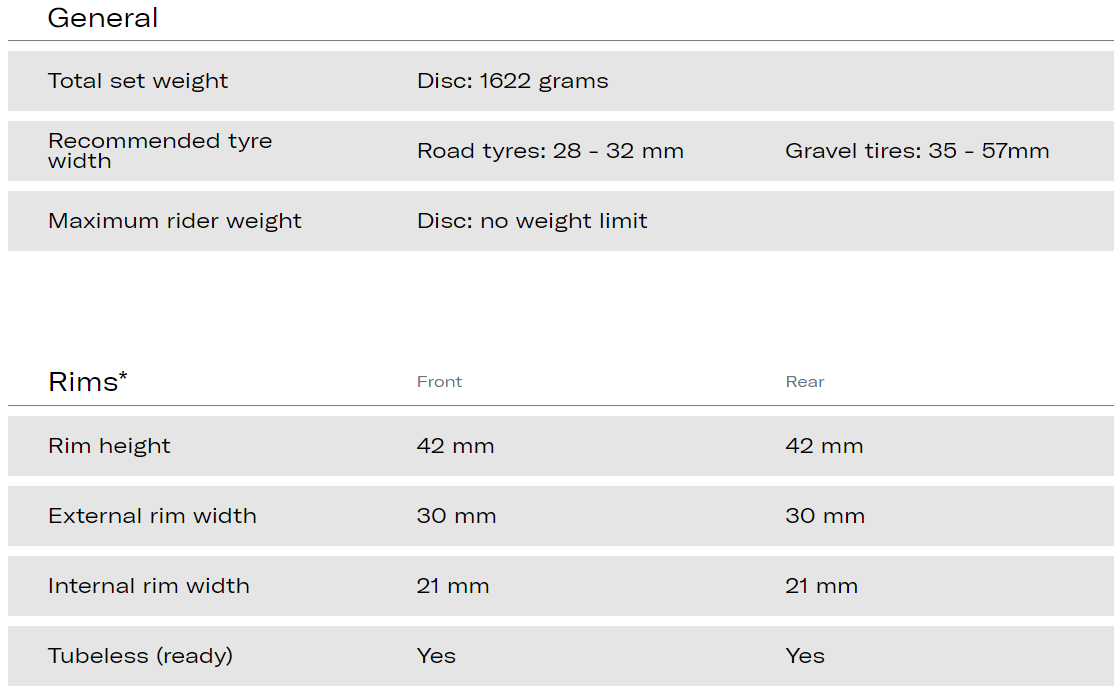The image size is (1120, 693).
Task: Select the Recommended tyre width label
Action: coord(160,151)
